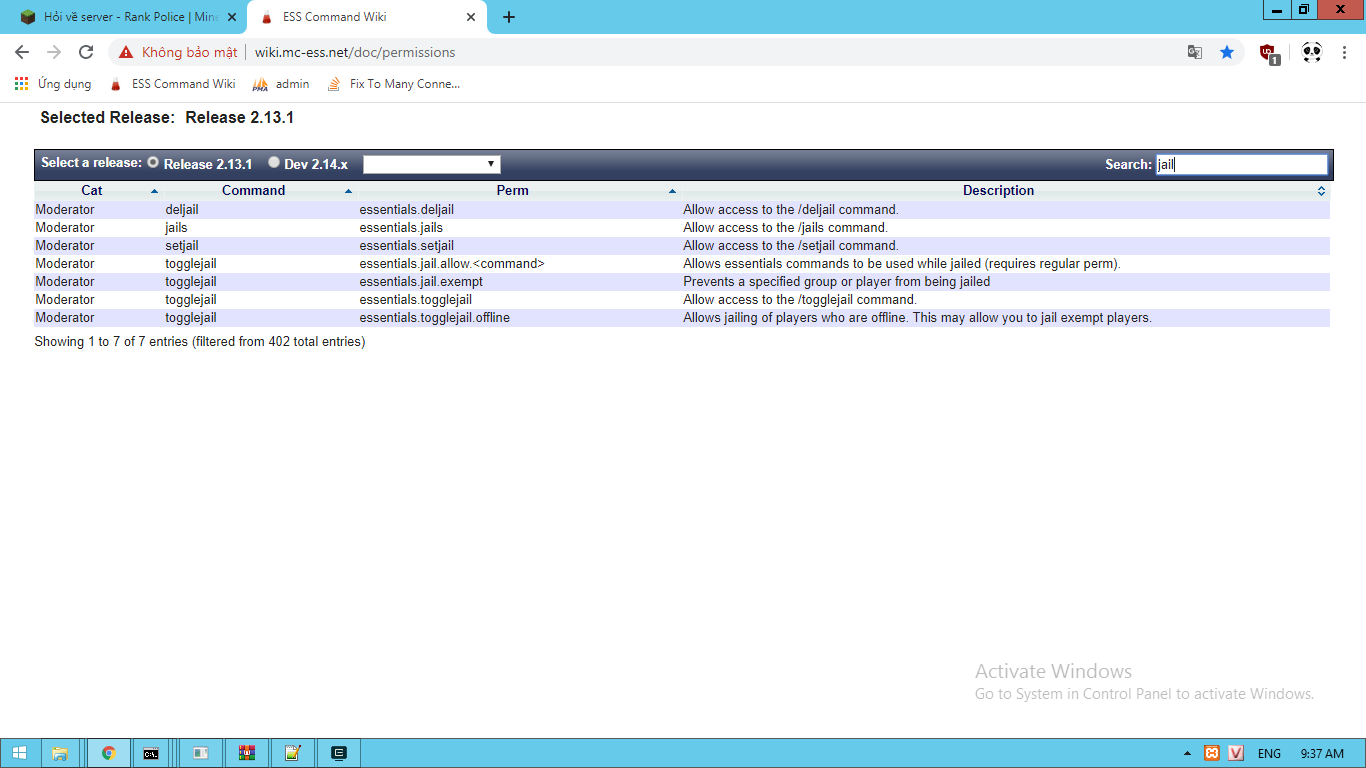The height and width of the screenshot is (768, 1366).
Task: Select the essentials.jail.exempt permission text
Action: [421, 282]
